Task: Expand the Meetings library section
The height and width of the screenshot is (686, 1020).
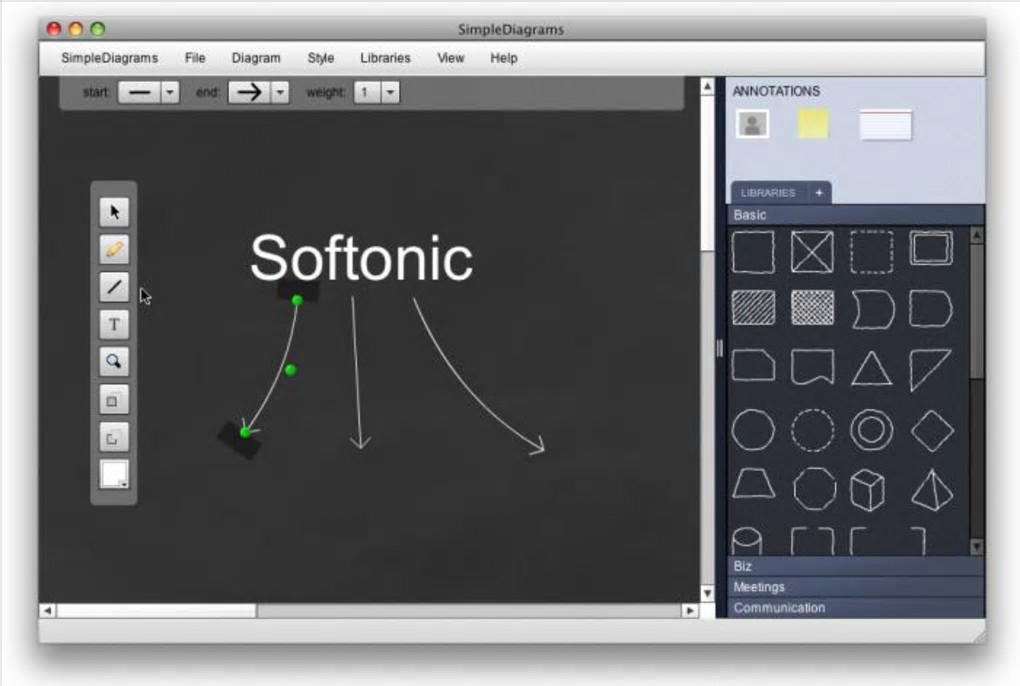Action: pyautogui.click(x=855, y=587)
